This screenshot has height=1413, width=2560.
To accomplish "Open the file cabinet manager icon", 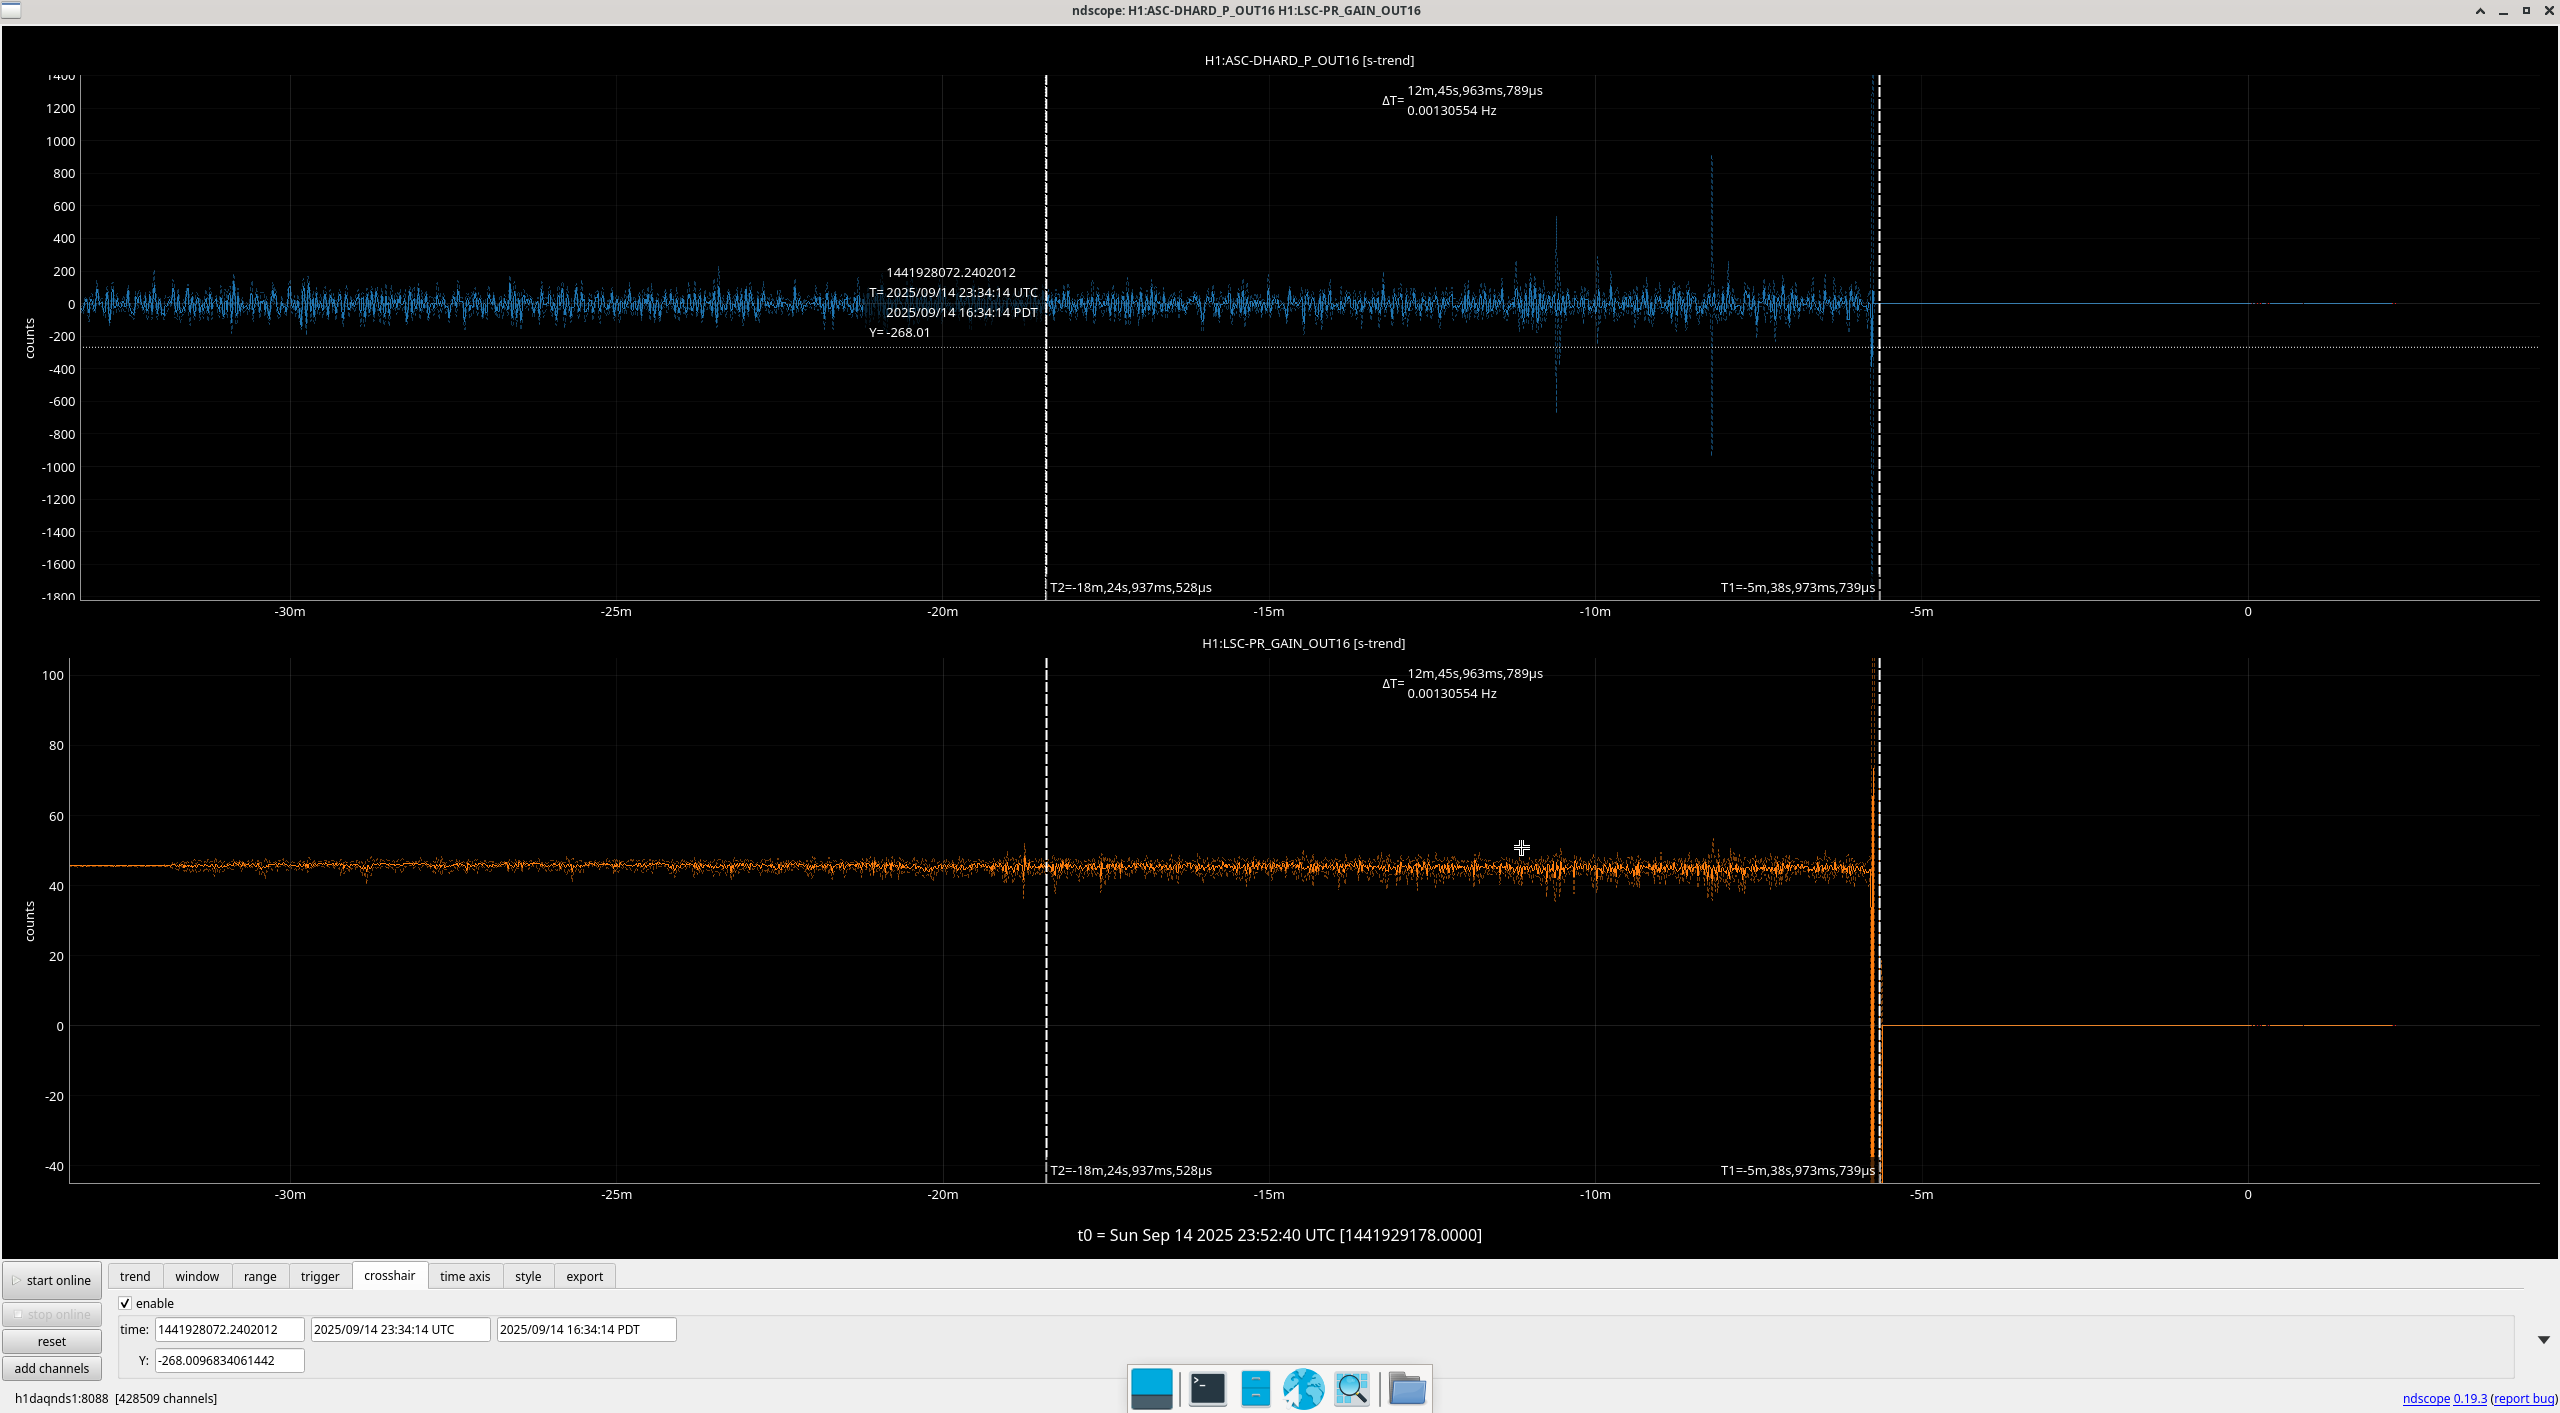I will (x=1255, y=1389).
